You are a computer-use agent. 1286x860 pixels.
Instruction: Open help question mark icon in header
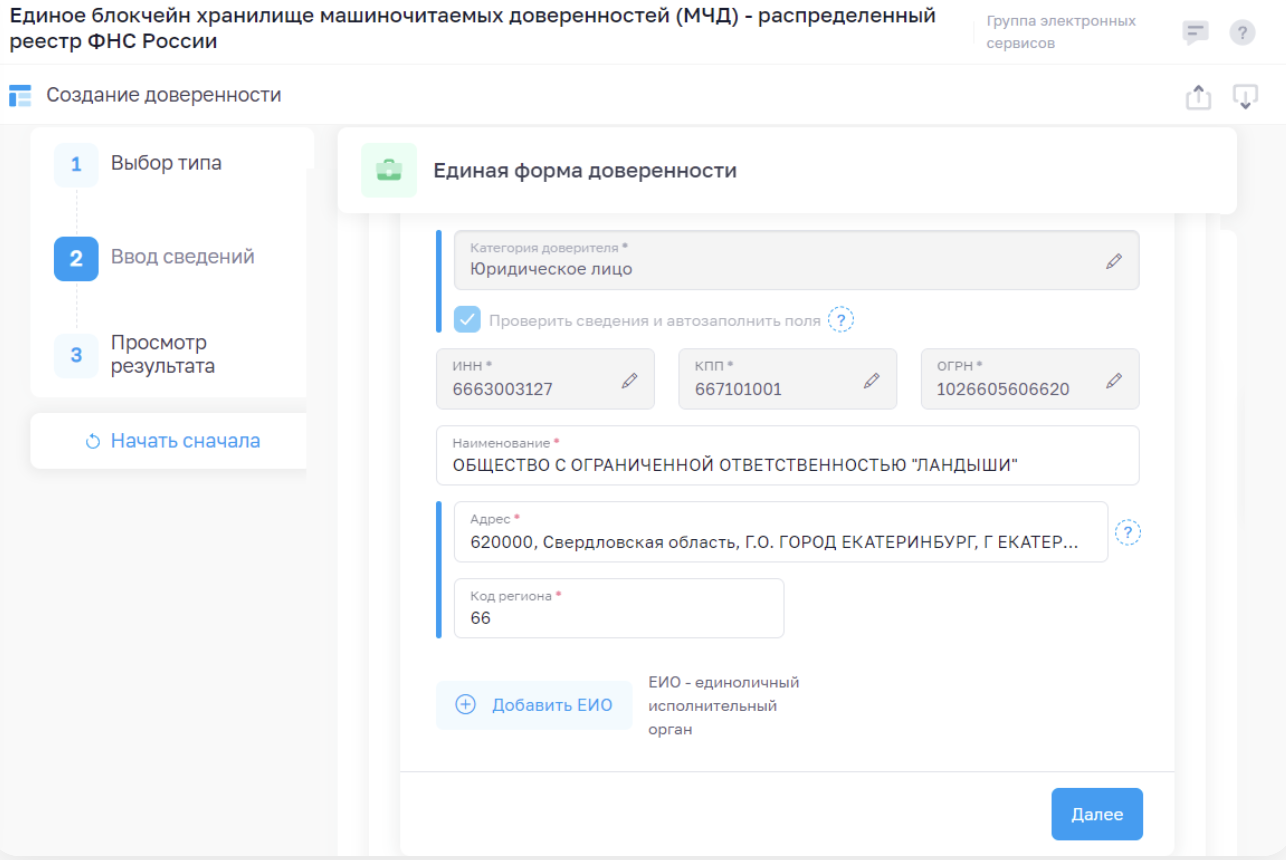click(1242, 33)
